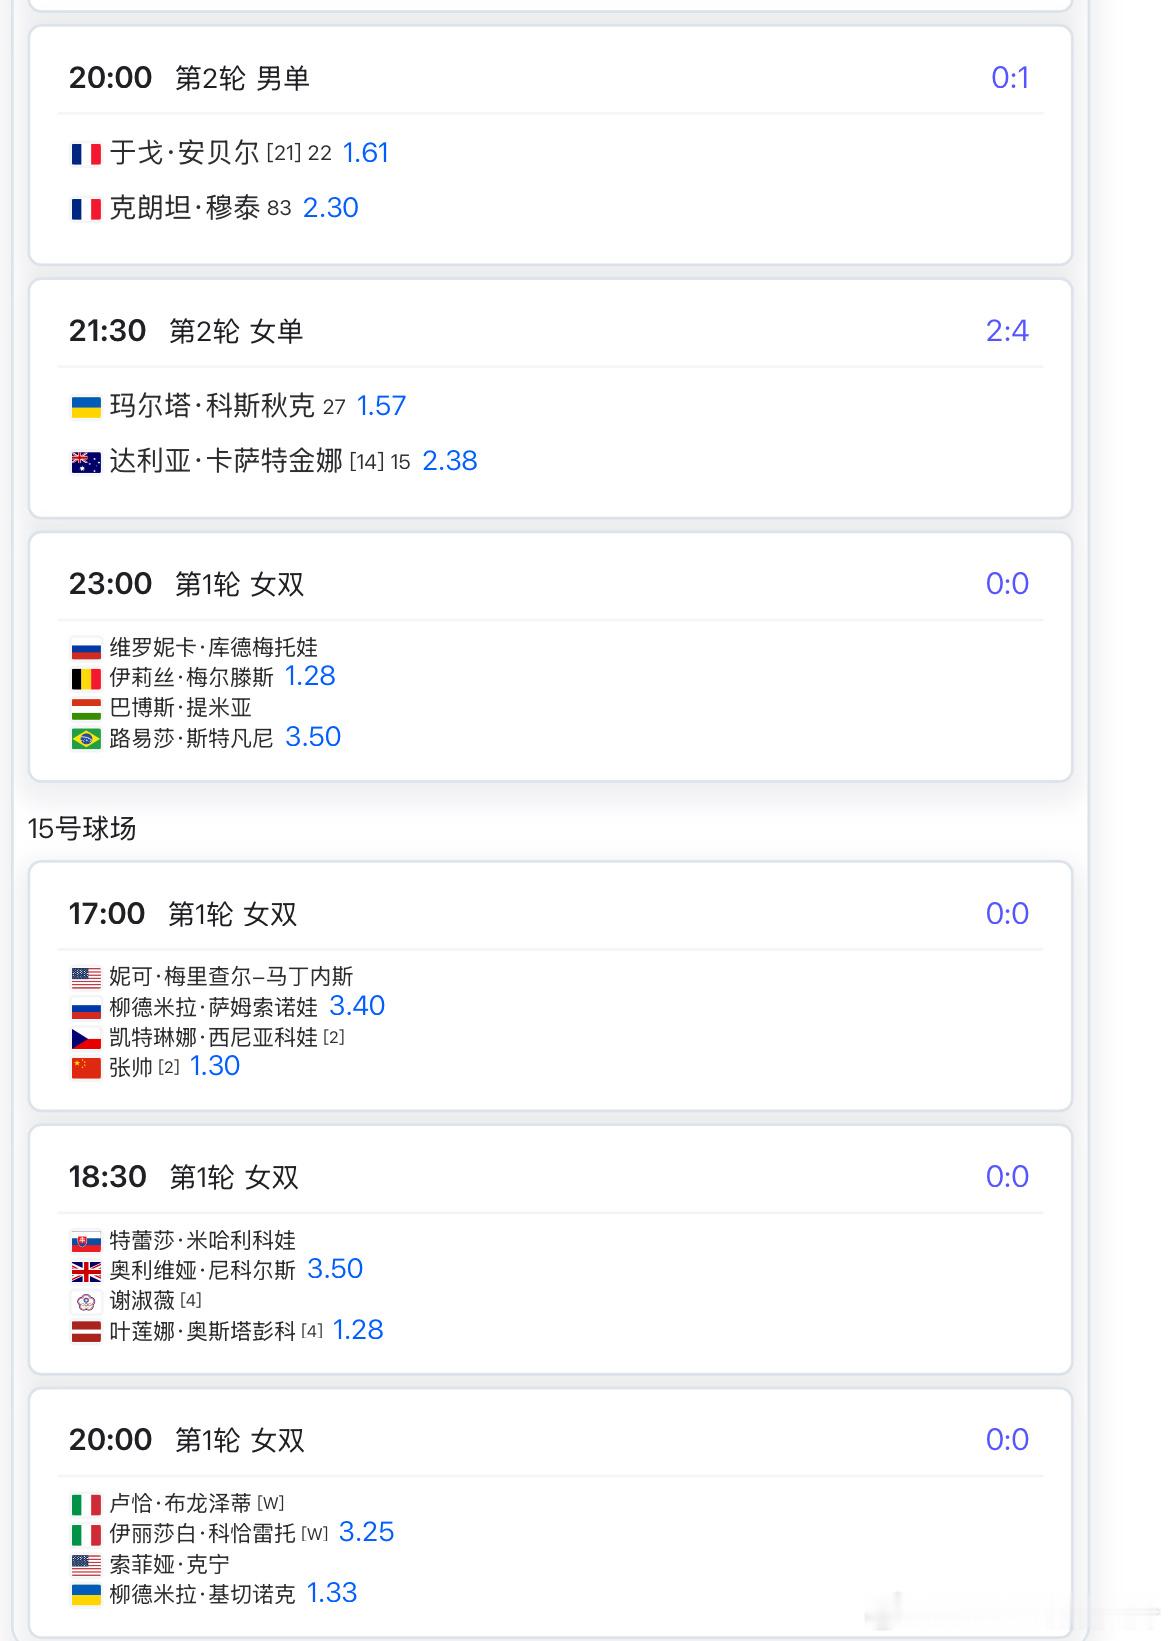The width and height of the screenshot is (1170, 1641).
Task: Click the Australian flag beside 达利亚·卡萨特金娜
Action: (86, 462)
